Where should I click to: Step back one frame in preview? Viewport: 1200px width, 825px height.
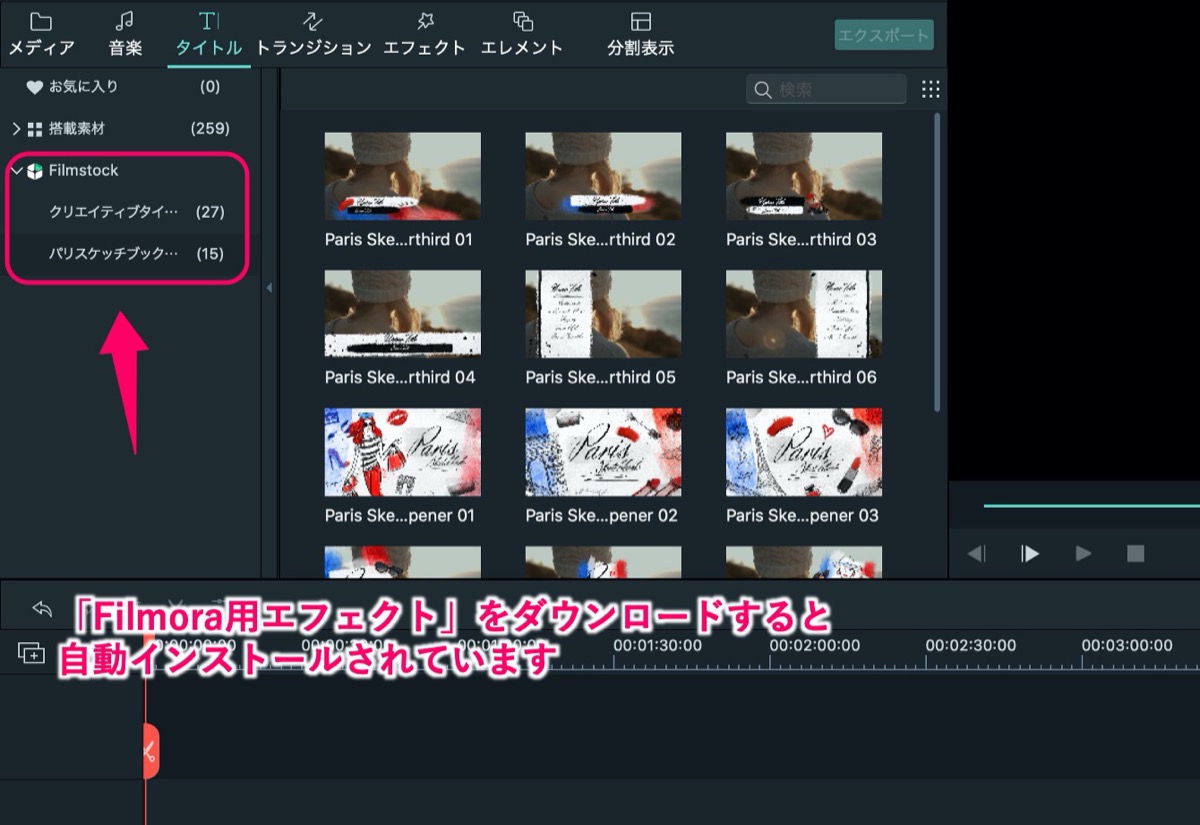click(x=977, y=553)
